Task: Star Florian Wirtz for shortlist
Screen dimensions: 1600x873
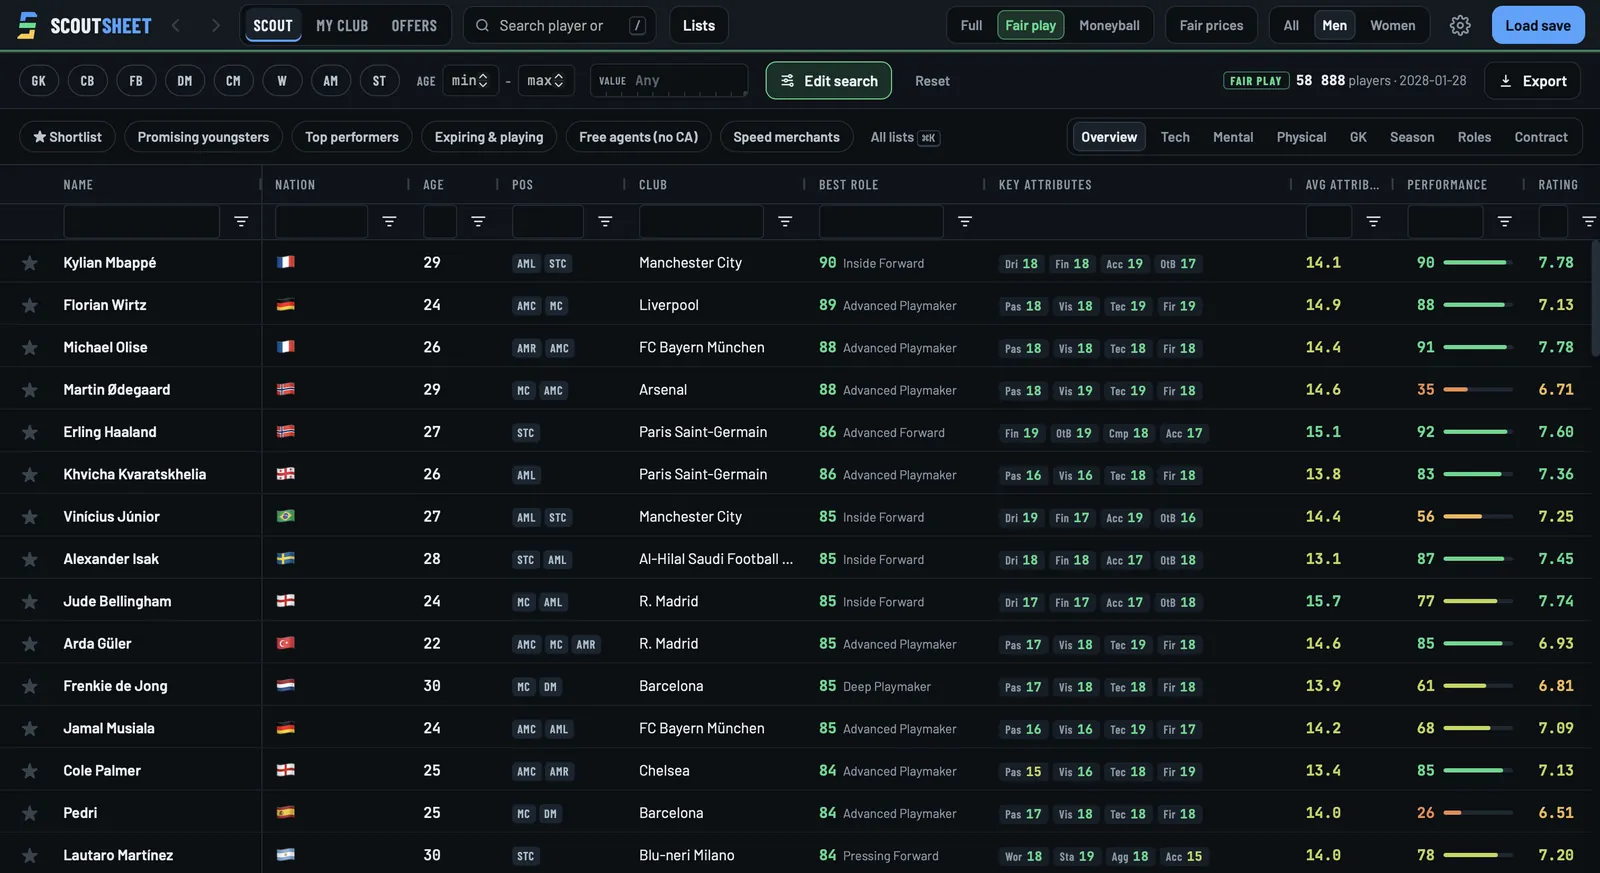Action: tap(30, 305)
